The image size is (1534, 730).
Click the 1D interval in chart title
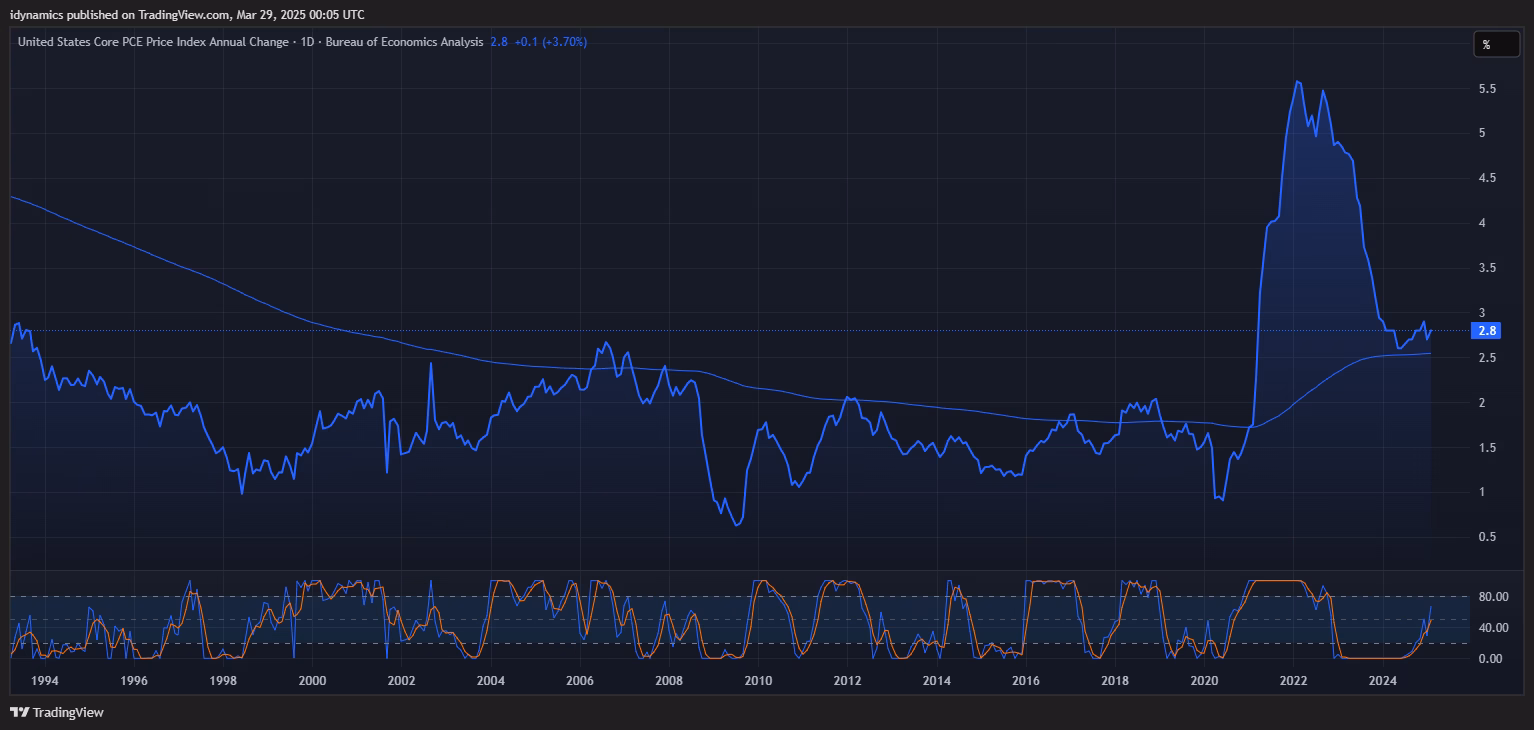(308, 42)
